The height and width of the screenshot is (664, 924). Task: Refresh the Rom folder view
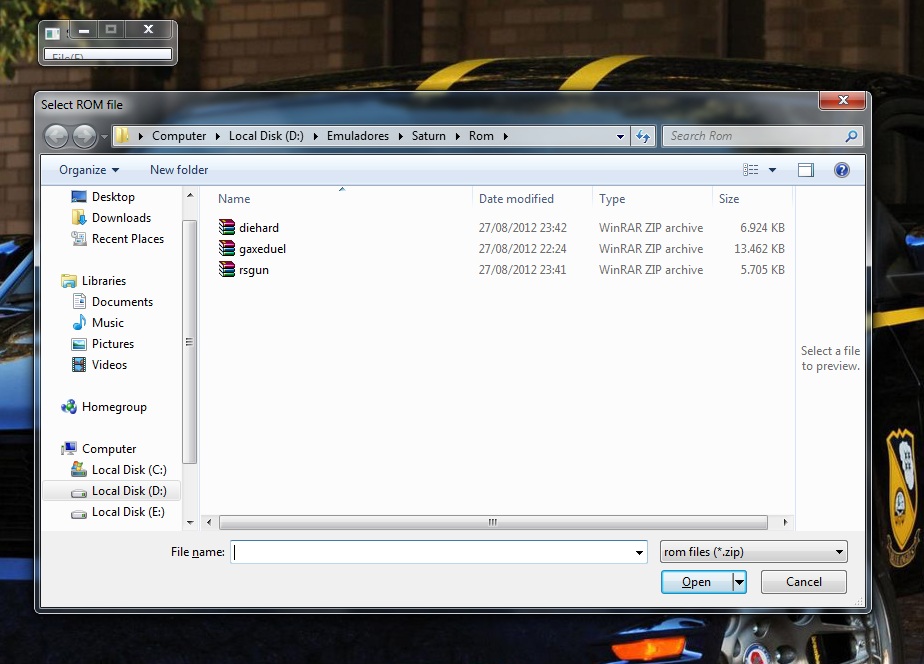643,136
